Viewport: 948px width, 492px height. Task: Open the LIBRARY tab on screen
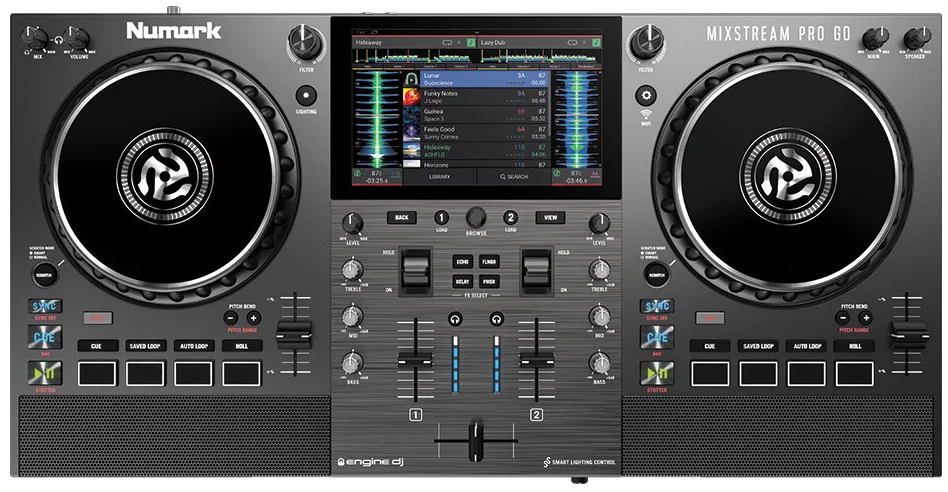click(x=440, y=176)
